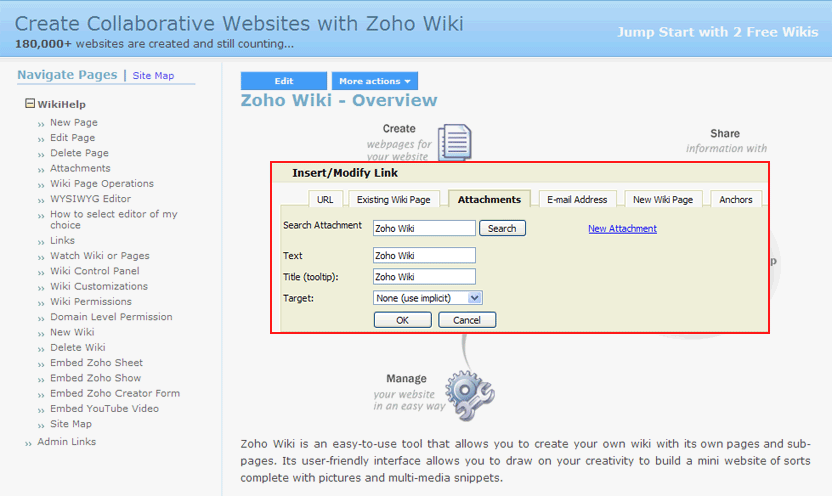Open the Wiki Permissions link

pos(91,302)
